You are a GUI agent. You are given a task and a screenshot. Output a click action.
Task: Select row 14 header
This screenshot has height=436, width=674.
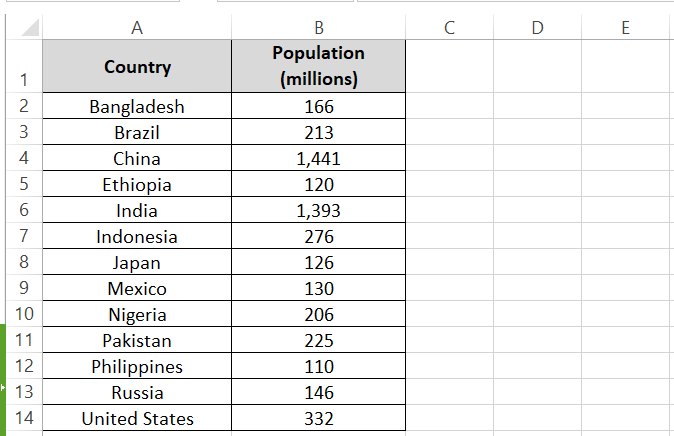pos(25,419)
